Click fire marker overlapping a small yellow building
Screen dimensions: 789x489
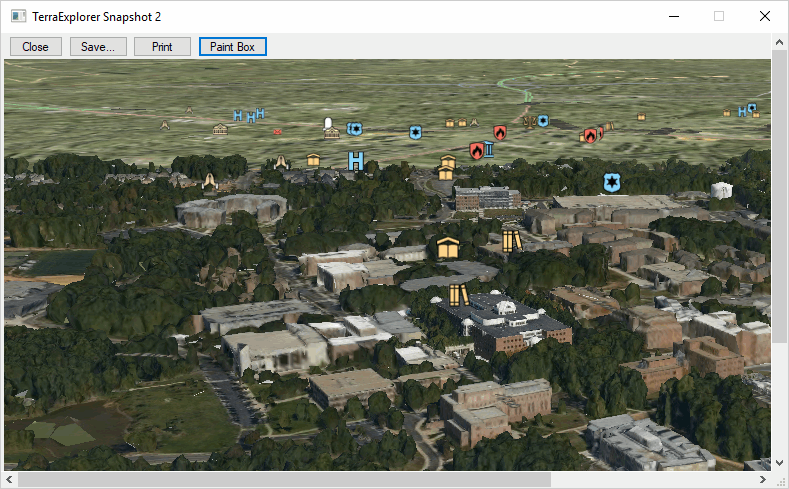pos(590,135)
